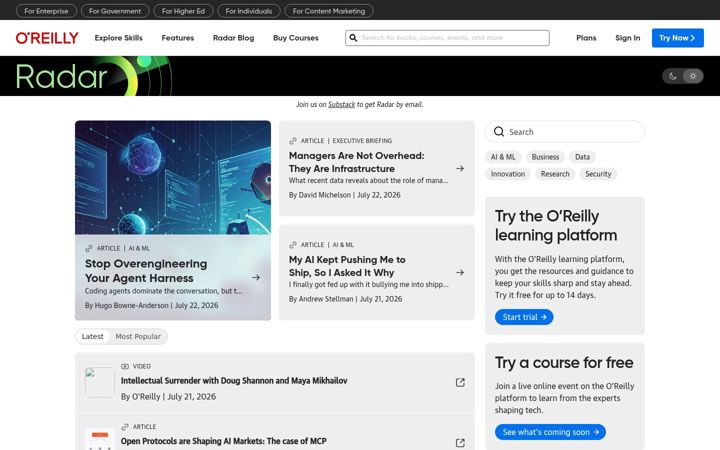Screen dimensions: 720x450
Task: Click Start trial button
Action: click(x=524, y=317)
